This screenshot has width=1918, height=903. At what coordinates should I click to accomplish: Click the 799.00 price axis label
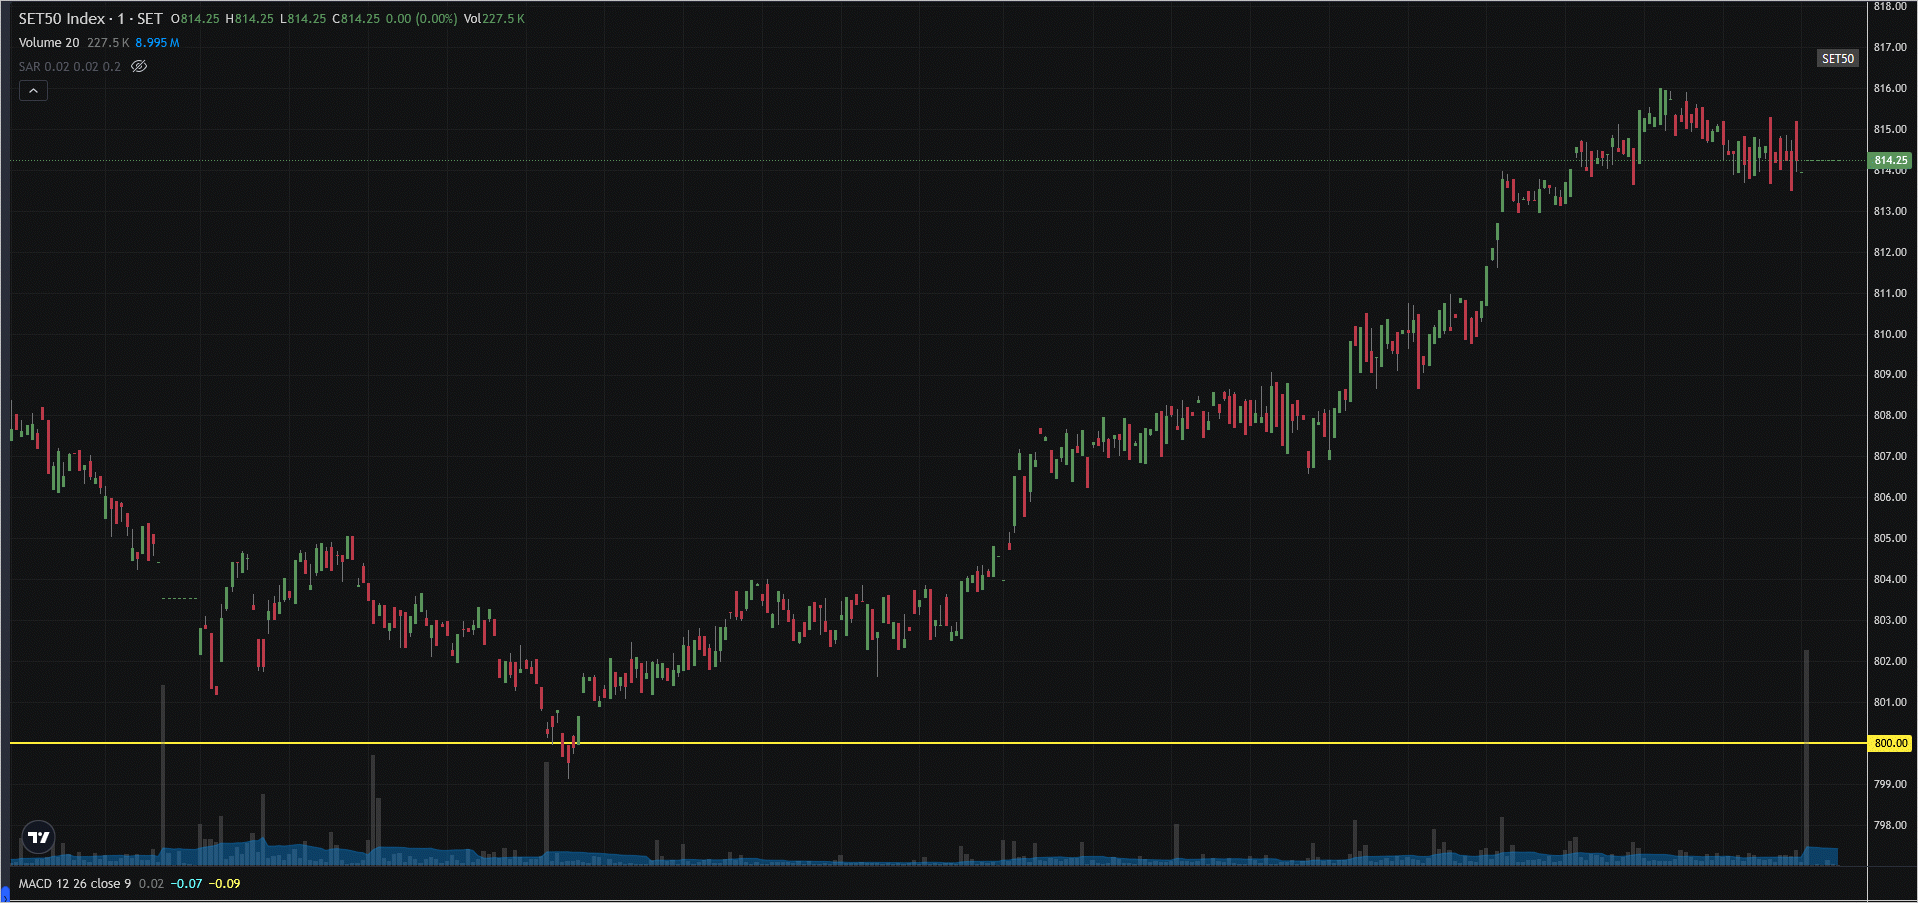point(1890,784)
